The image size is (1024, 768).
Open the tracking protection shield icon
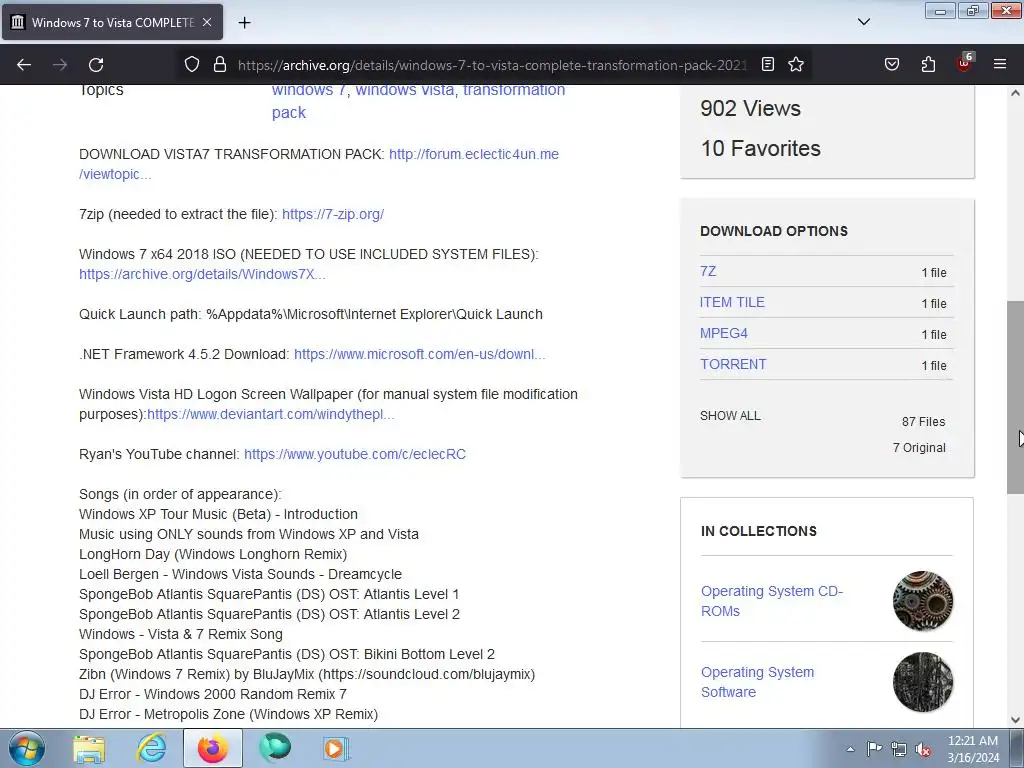(x=191, y=64)
